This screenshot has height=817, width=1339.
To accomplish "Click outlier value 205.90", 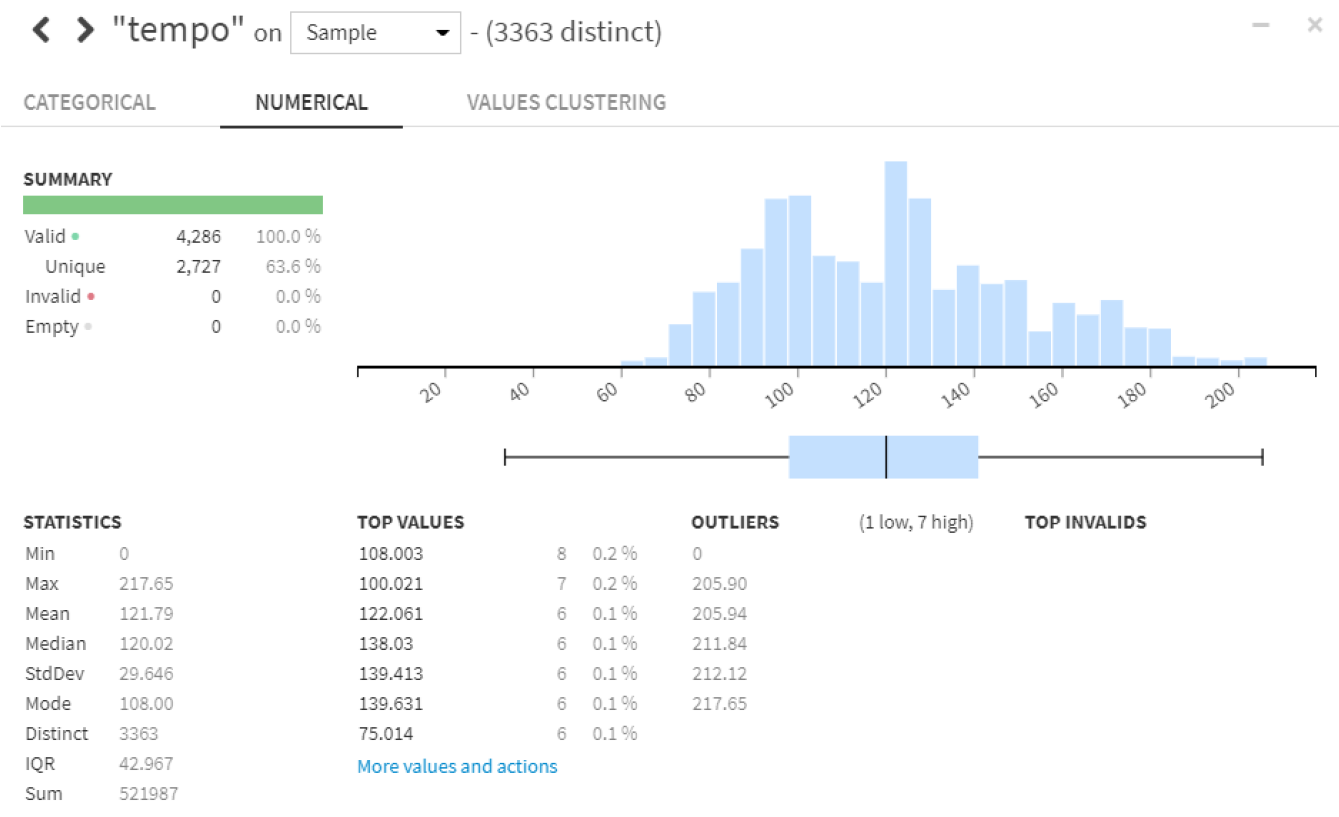I will (x=719, y=584).
